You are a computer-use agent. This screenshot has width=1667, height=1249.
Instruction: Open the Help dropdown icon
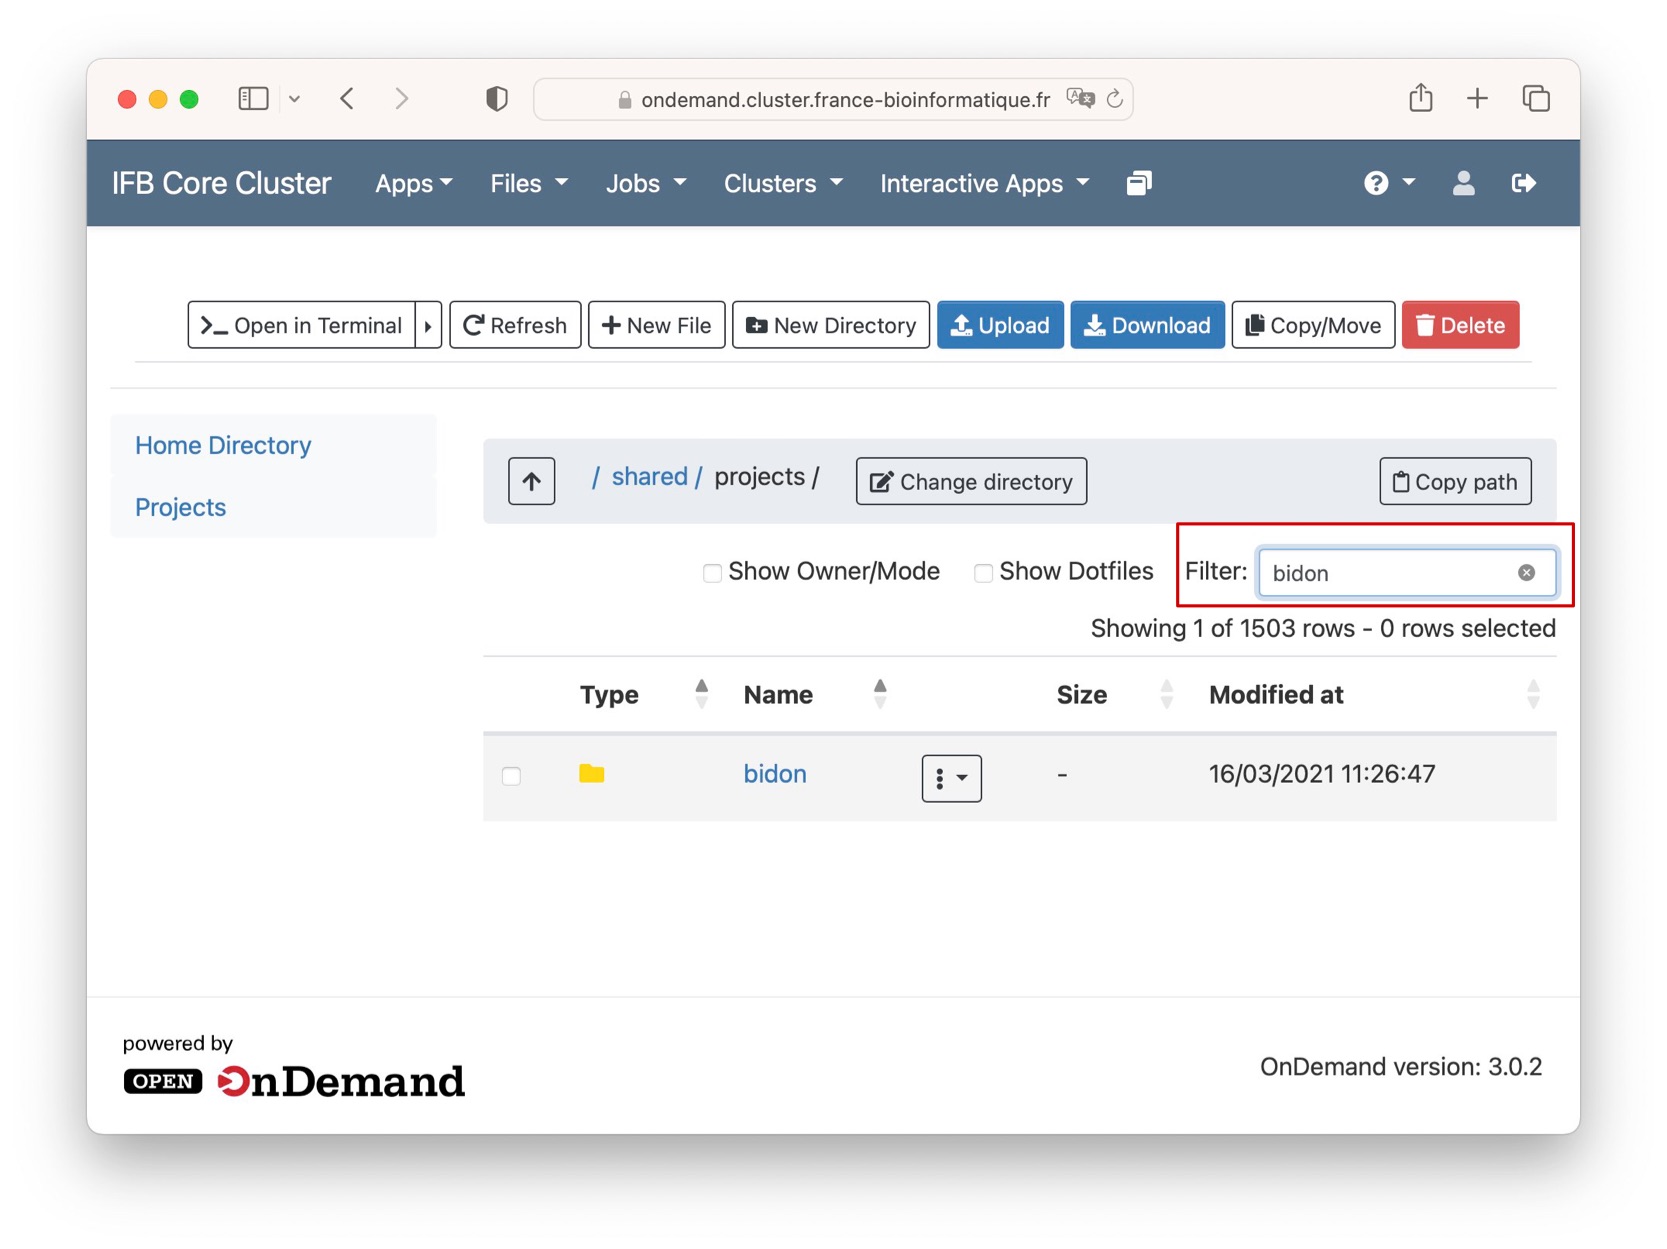(1389, 183)
